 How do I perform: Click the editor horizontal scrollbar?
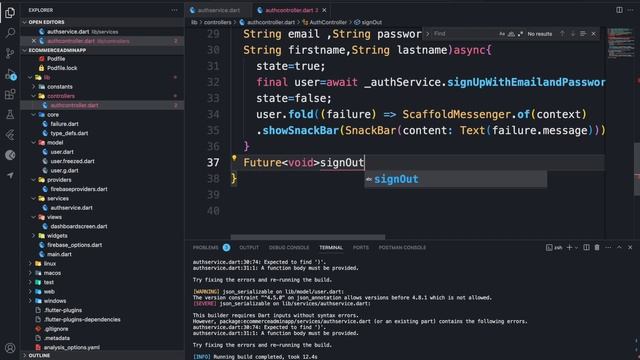click(308, 237)
